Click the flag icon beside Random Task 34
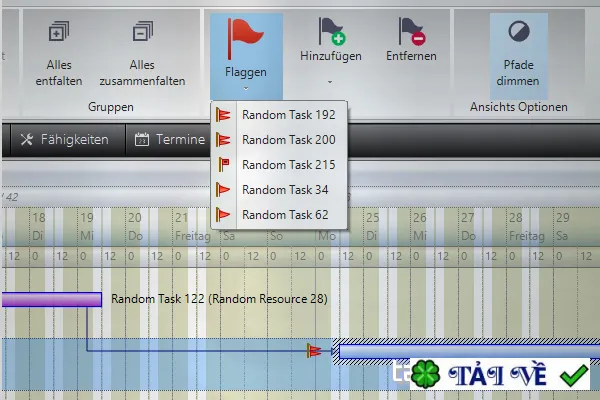This screenshot has height=400, width=600. (223, 190)
